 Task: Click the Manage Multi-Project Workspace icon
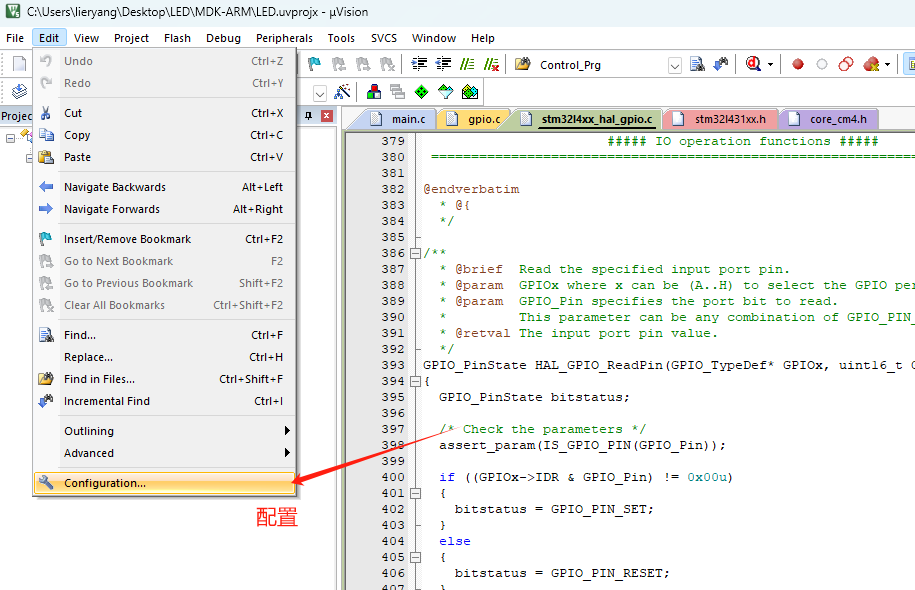coord(397,92)
